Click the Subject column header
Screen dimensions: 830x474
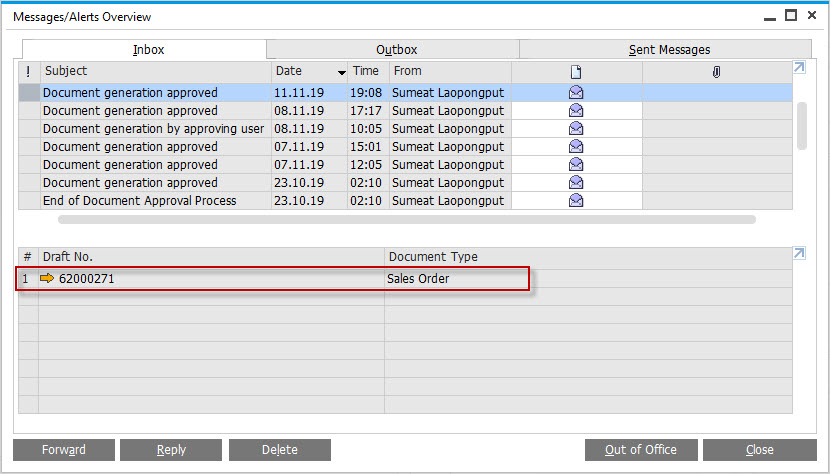point(156,71)
